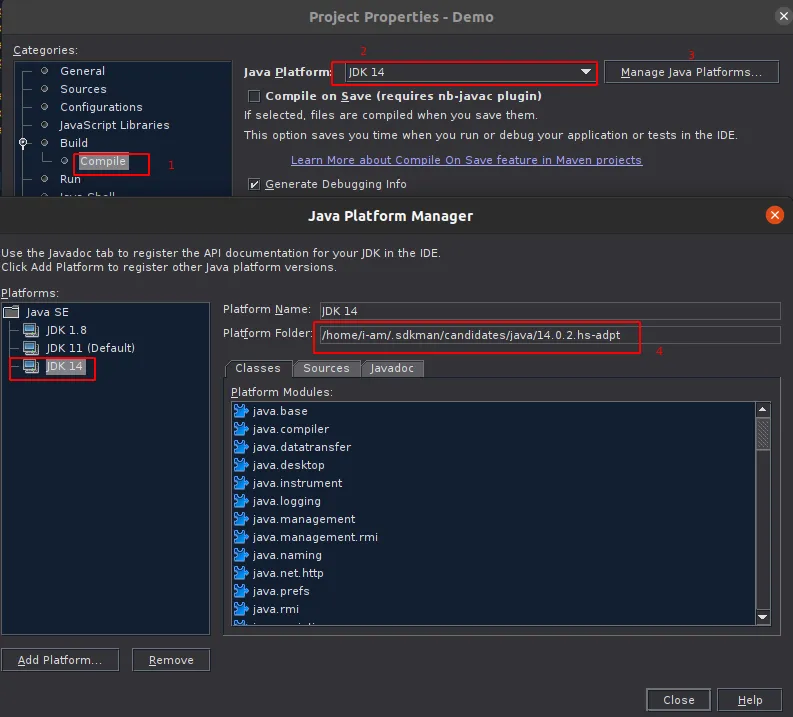This screenshot has width=793, height=717.
Task: Click the java.management.rmi module icon
Action: click(241, 537)
